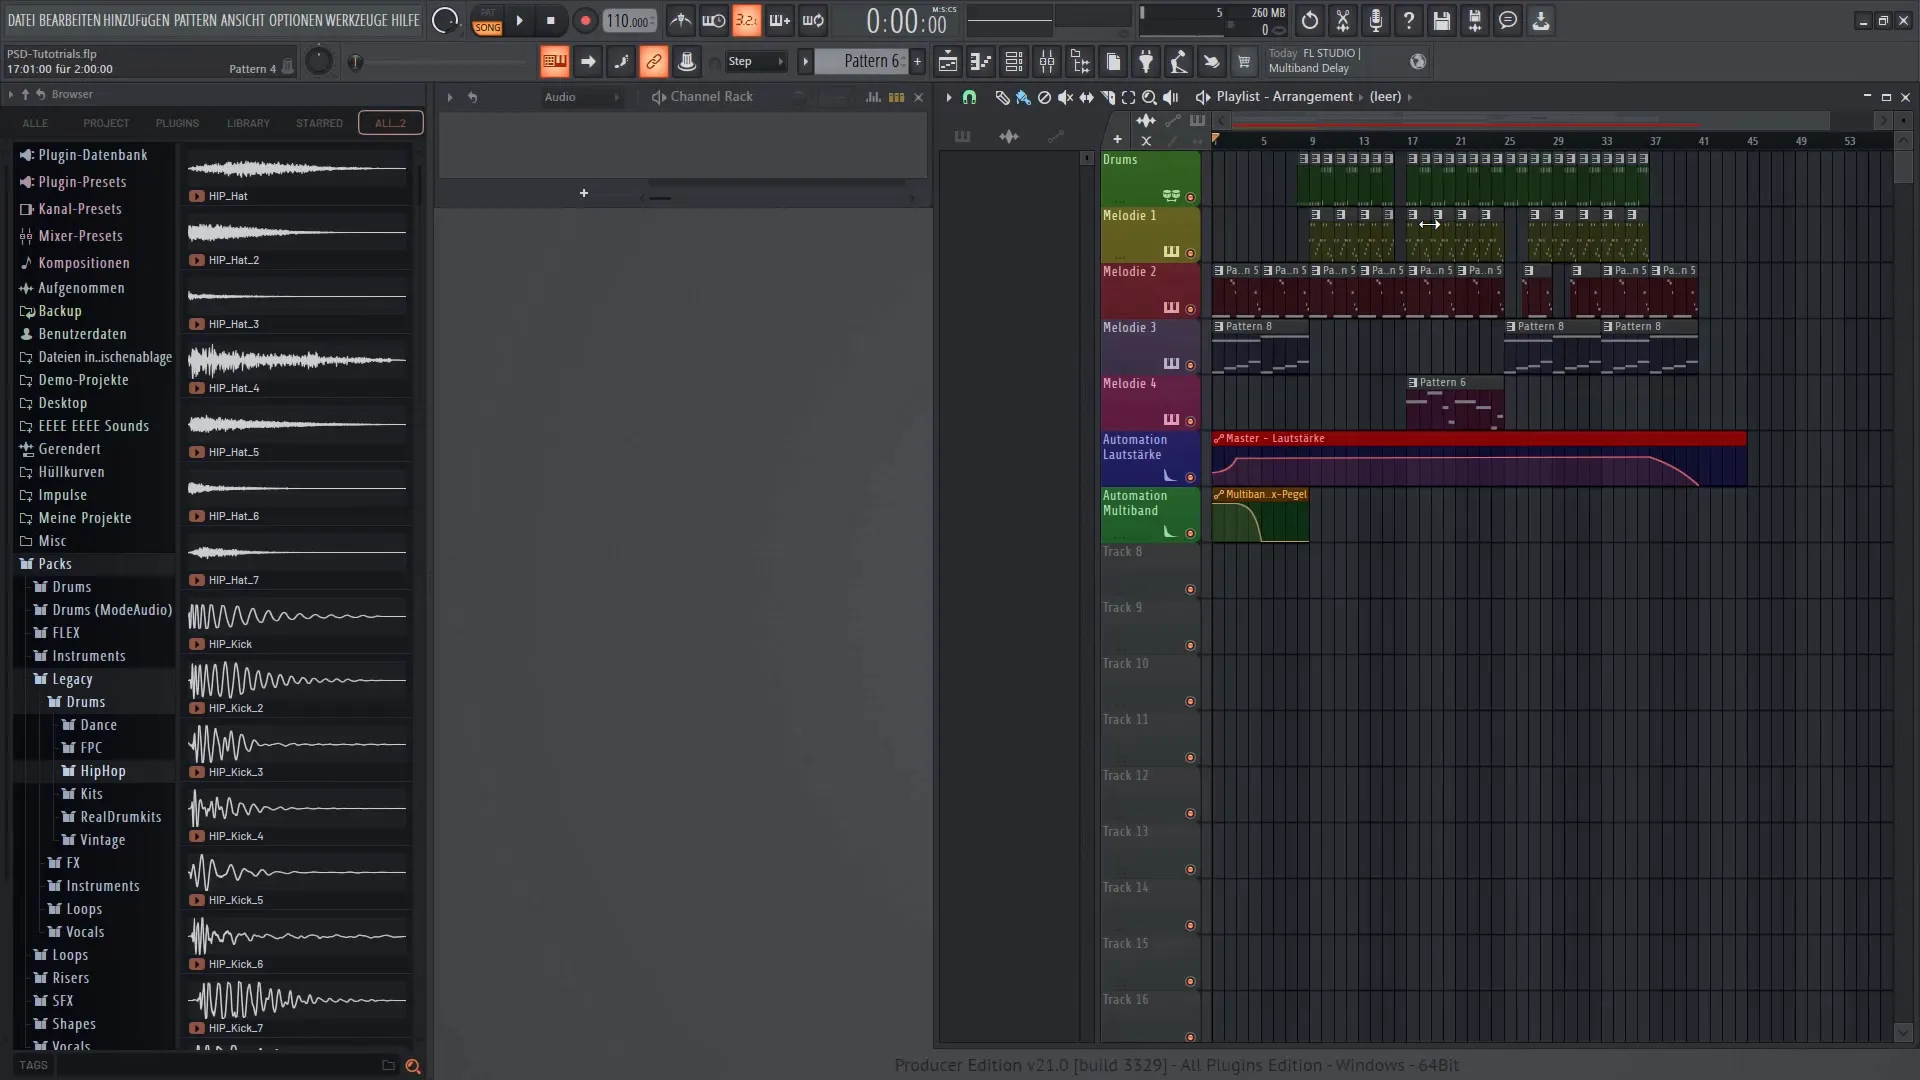
Task: Switch browser to LIBRARY tab
Action: (x=248, y=123)
